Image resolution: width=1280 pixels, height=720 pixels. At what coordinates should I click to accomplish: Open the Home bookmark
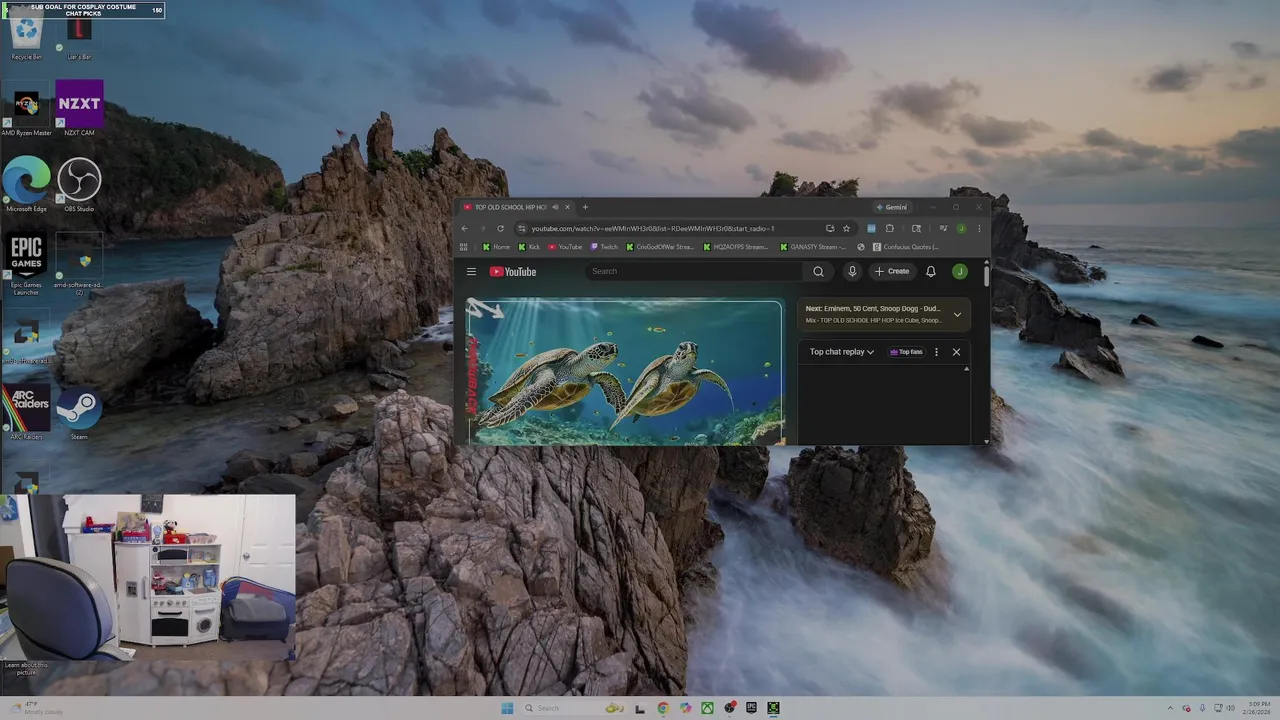tap(496, 246)
